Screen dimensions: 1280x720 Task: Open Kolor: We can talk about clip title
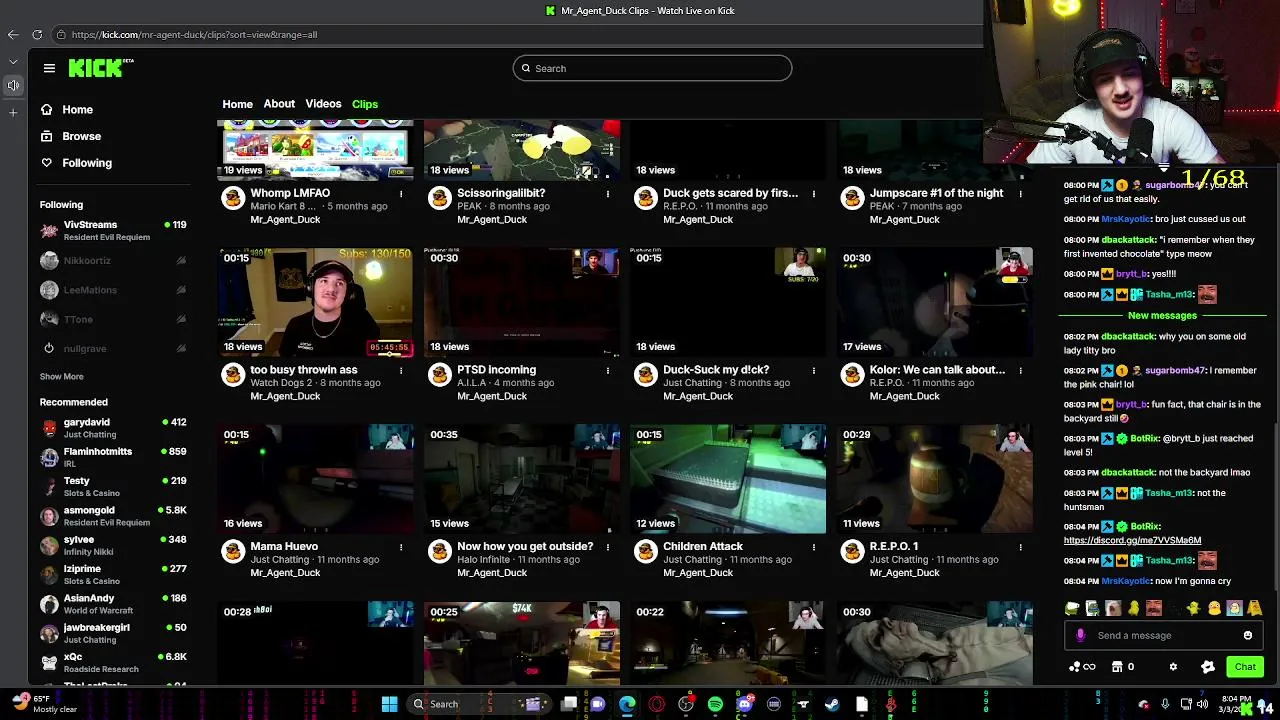point(937,370)
